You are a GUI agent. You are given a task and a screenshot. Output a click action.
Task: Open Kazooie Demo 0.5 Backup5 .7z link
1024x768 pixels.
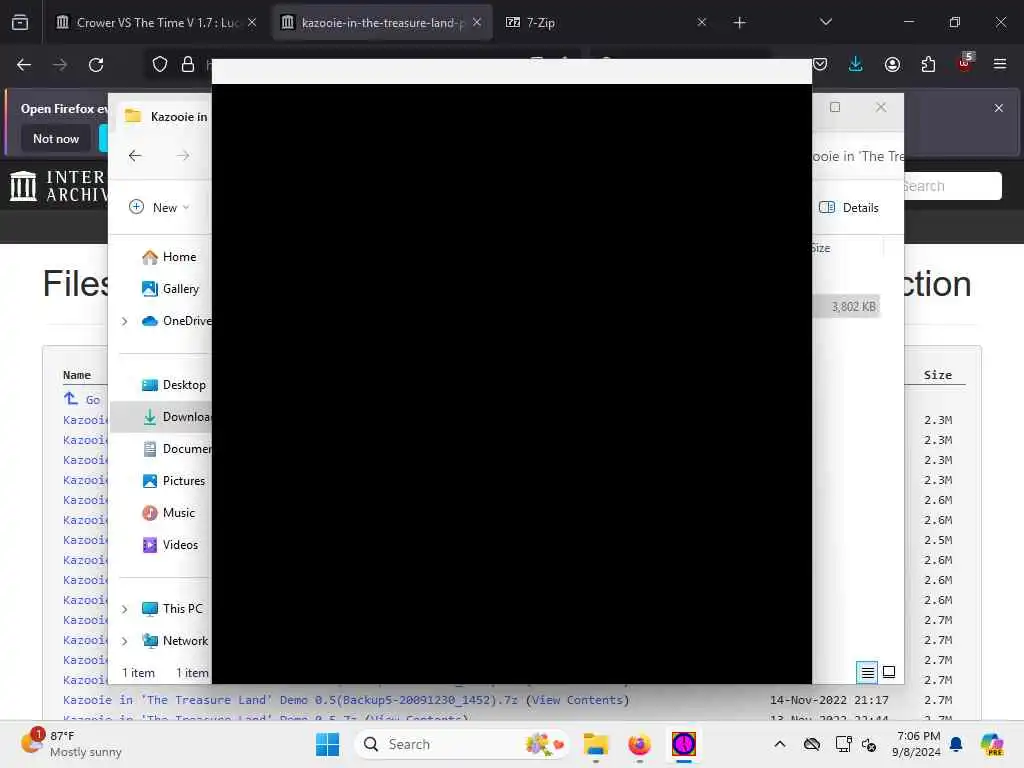[x=290, y=700]
